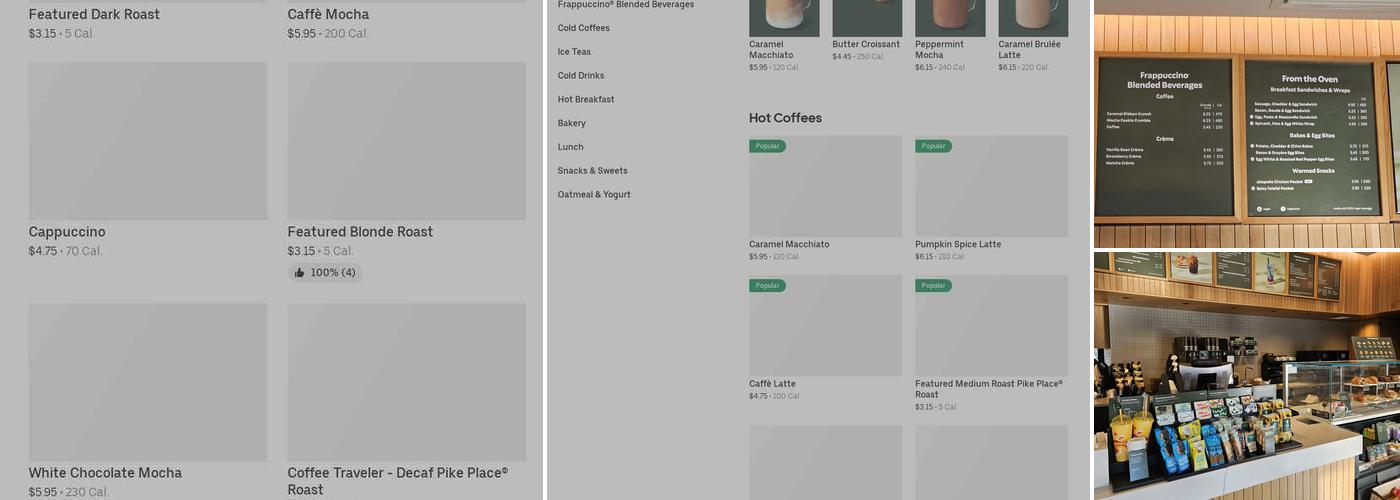
Task: Open the Pumpkin Spice Latte card image
Action: [x=991, y=186]
